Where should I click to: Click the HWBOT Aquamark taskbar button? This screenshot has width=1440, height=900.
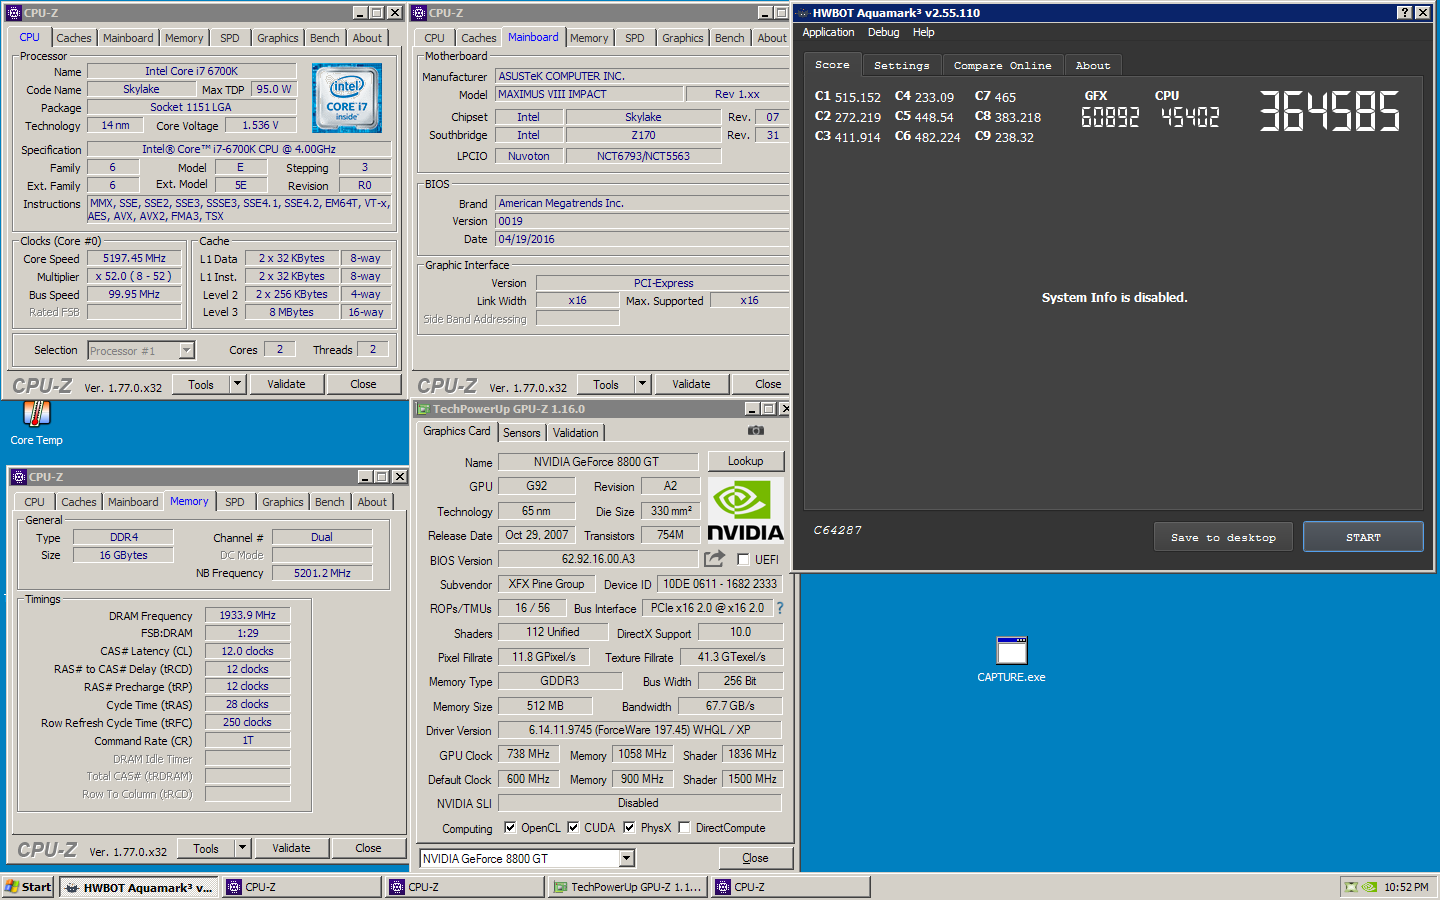pos(138,887)
